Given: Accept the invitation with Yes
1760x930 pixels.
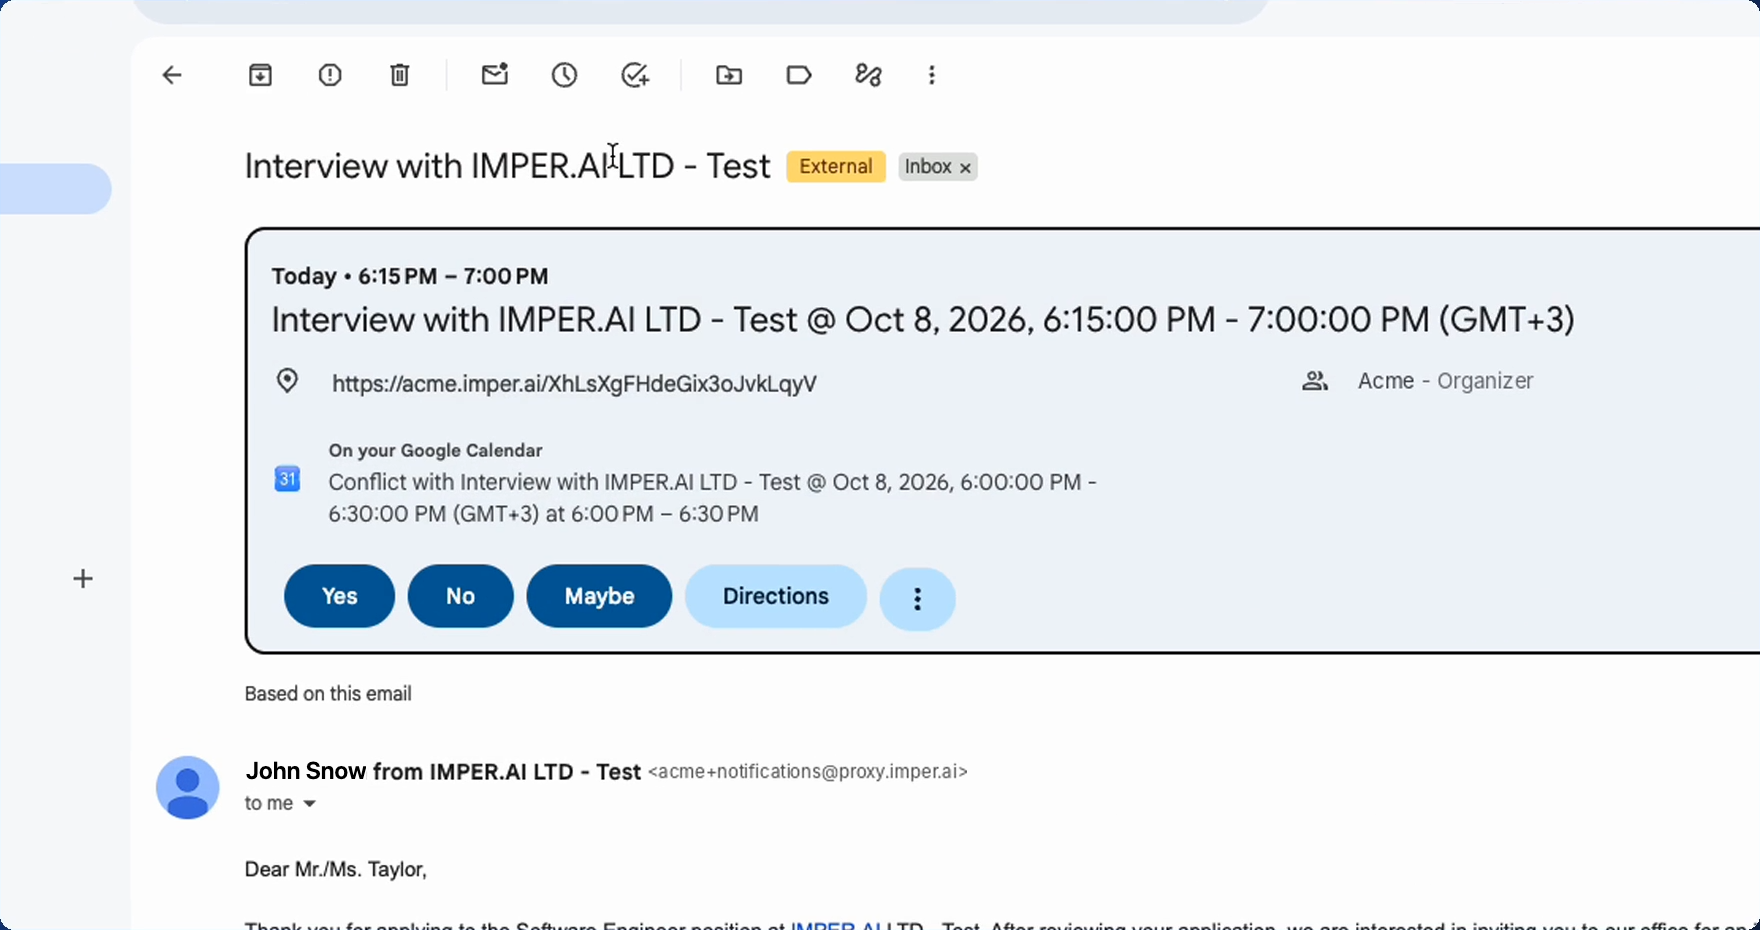Looking at the screenshot, I should (340, 596).
